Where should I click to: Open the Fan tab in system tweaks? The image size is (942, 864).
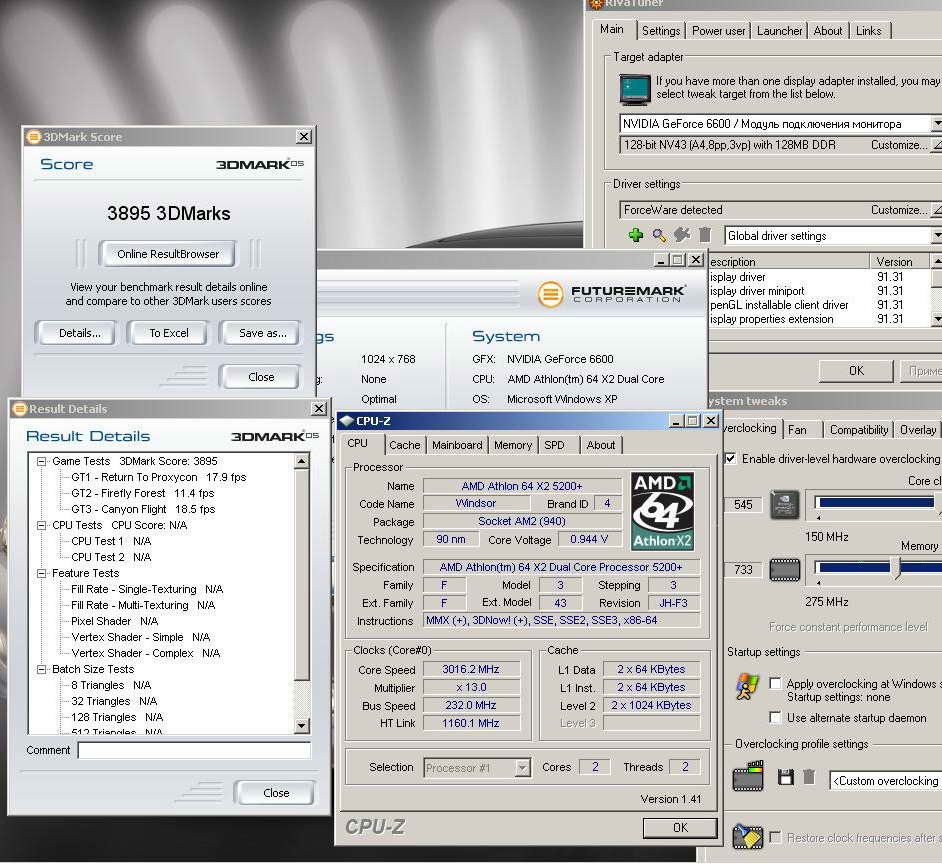click(x=797, y=430)
